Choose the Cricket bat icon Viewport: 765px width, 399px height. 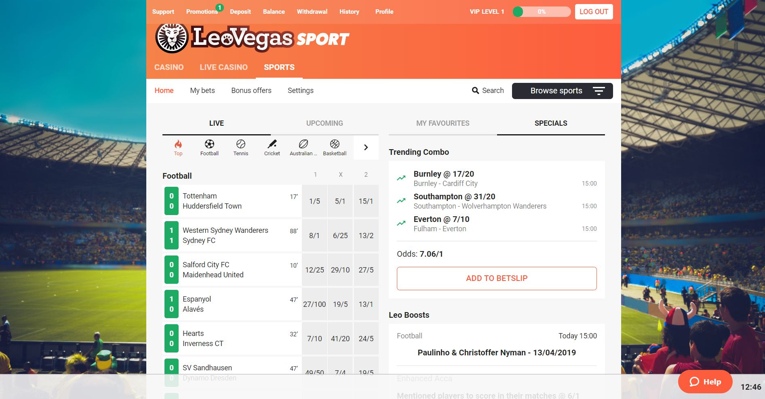pyautogui.click(x=272, y=147)
